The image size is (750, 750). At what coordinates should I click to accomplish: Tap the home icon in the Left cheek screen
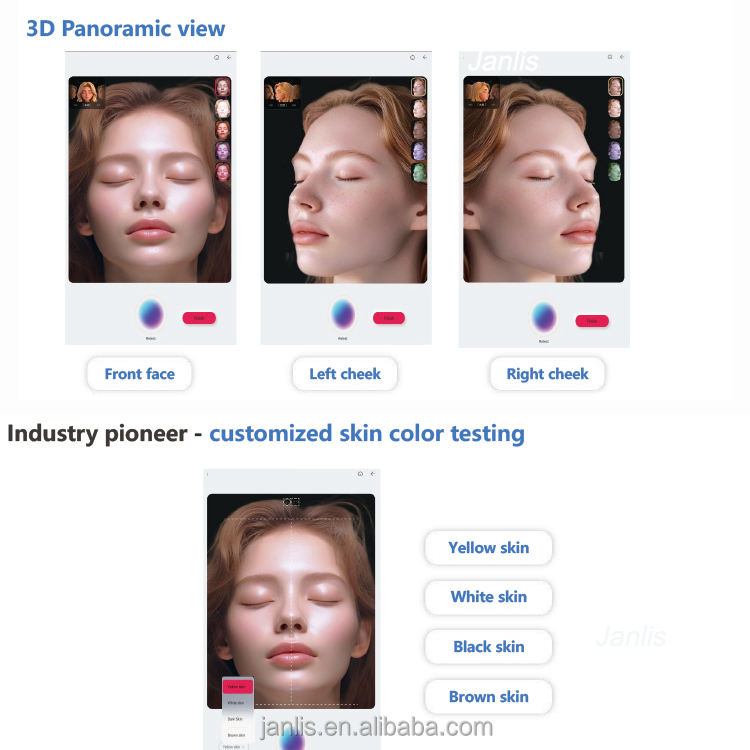412,57
